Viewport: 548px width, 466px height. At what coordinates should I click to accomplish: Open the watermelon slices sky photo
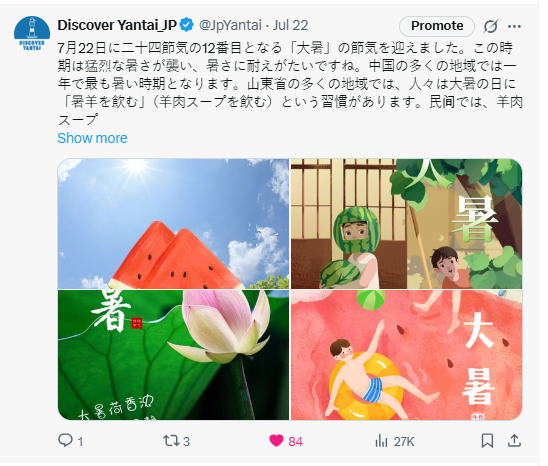point(173,224)
